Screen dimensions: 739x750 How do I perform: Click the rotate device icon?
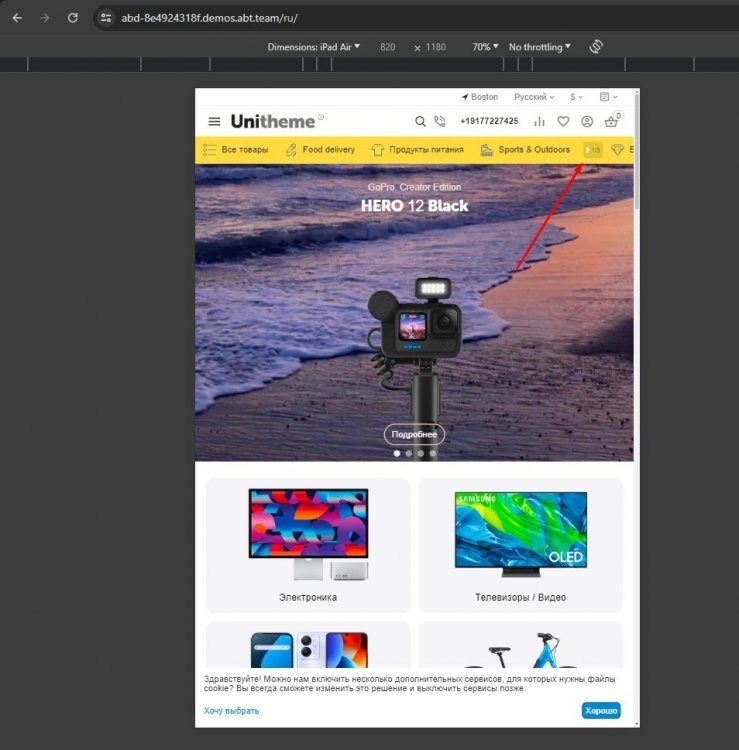596,47
